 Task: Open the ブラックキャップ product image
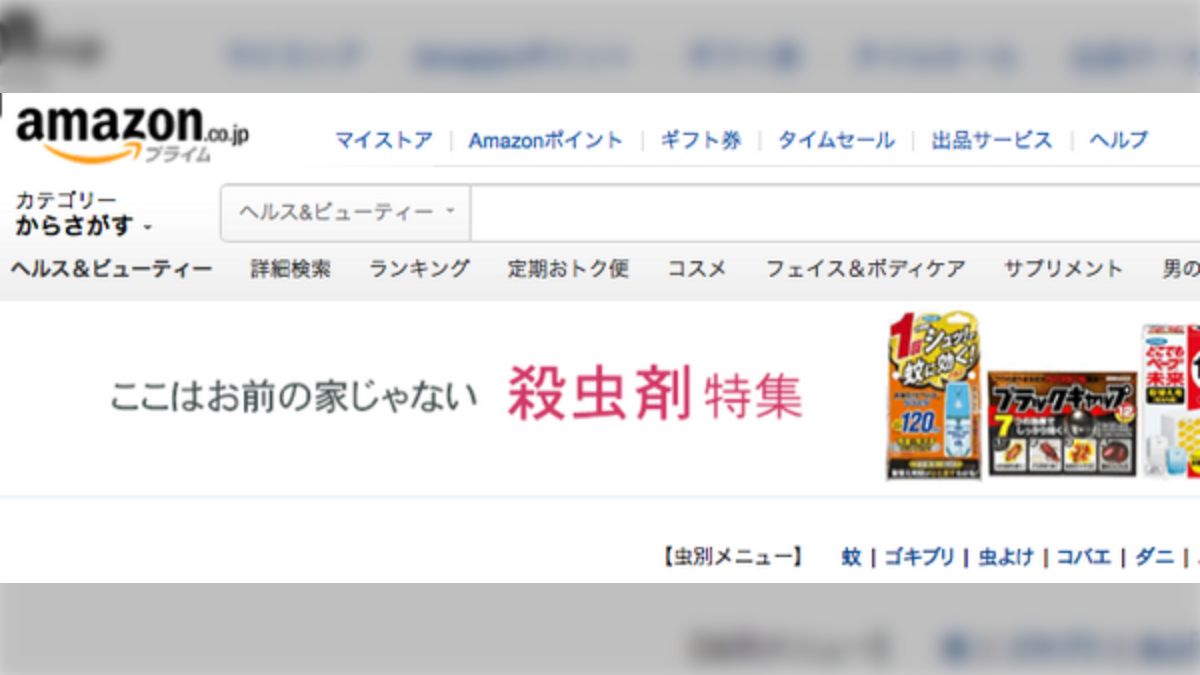(1062, 422)
